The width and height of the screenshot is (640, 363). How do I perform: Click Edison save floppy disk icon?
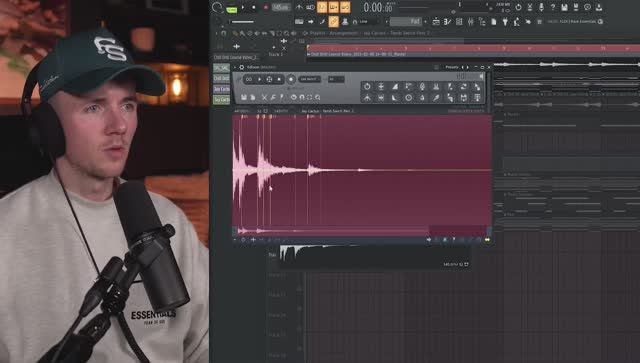244,97
